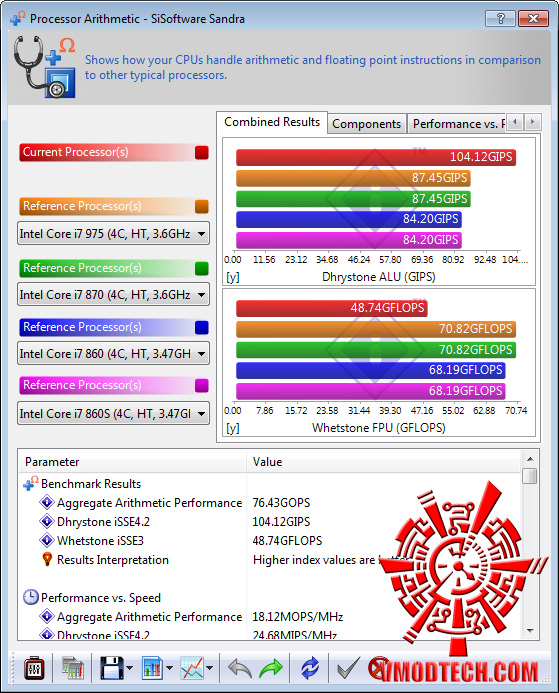
Task: Click the green 70.82GFLOPS Whetstone bar
Action: pyautogui.click(x=376, y=350)
